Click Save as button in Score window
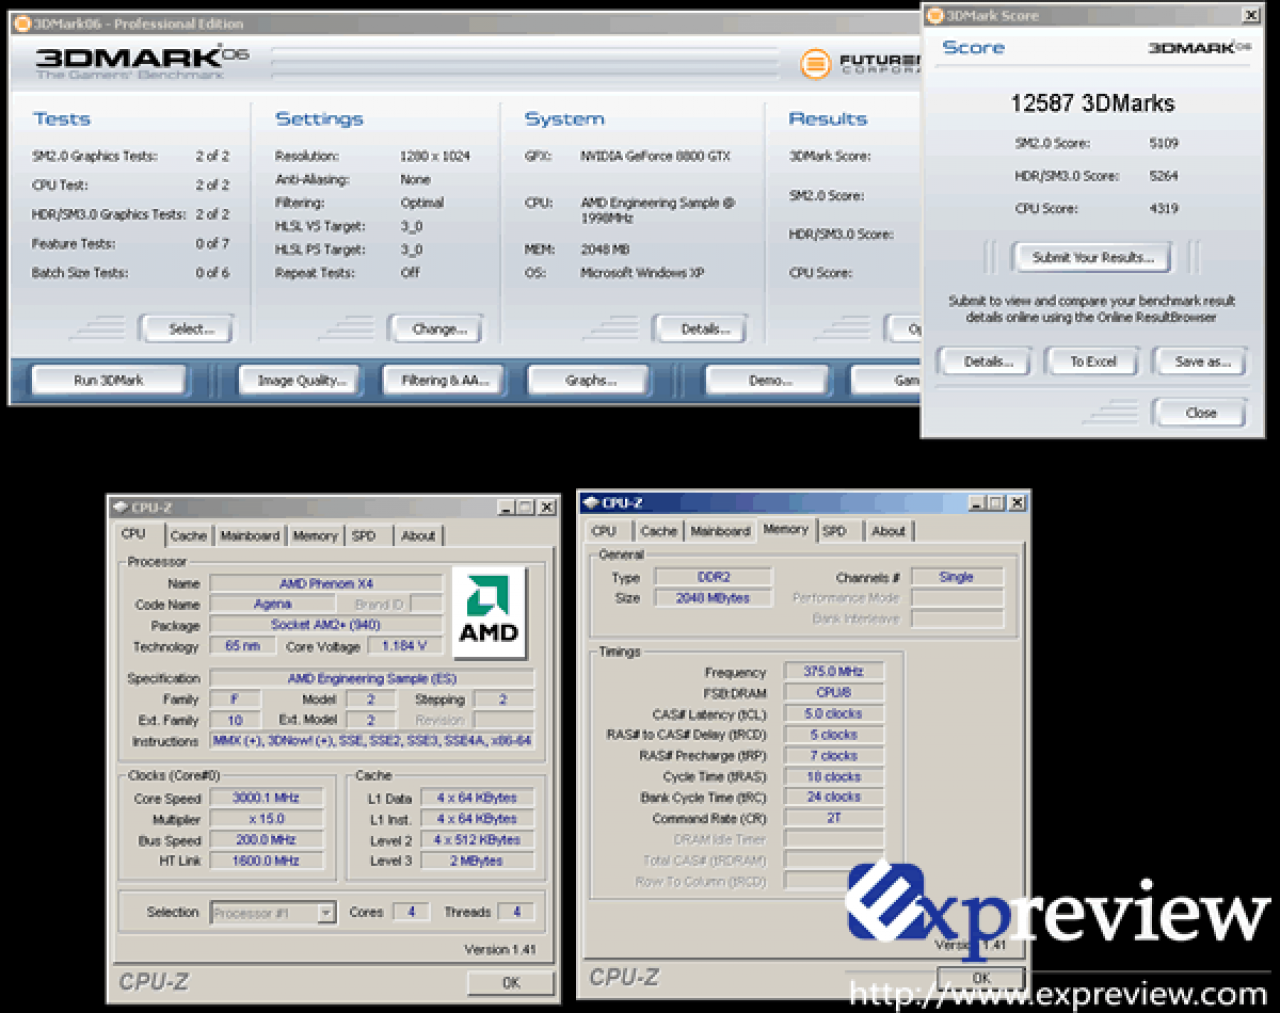Viewport: 1280px width, 1013px height. tap(1202, 362)
